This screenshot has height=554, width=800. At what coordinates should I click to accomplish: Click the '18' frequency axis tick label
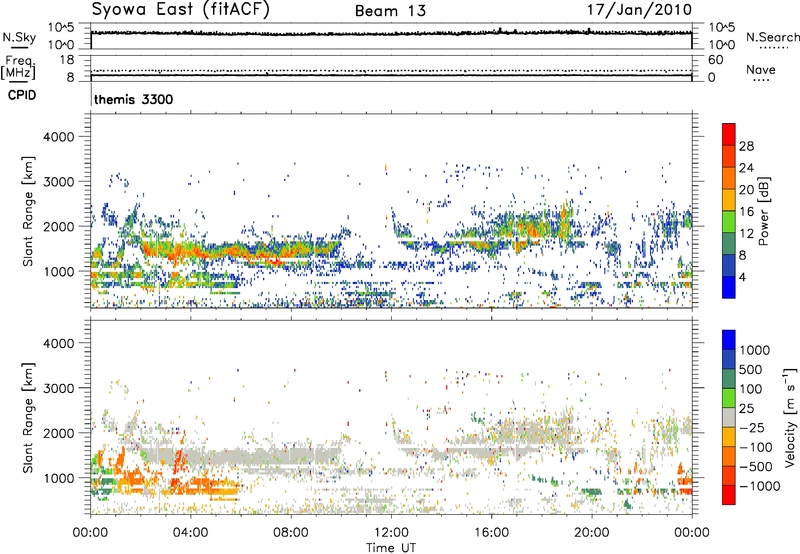coord(67,60)
